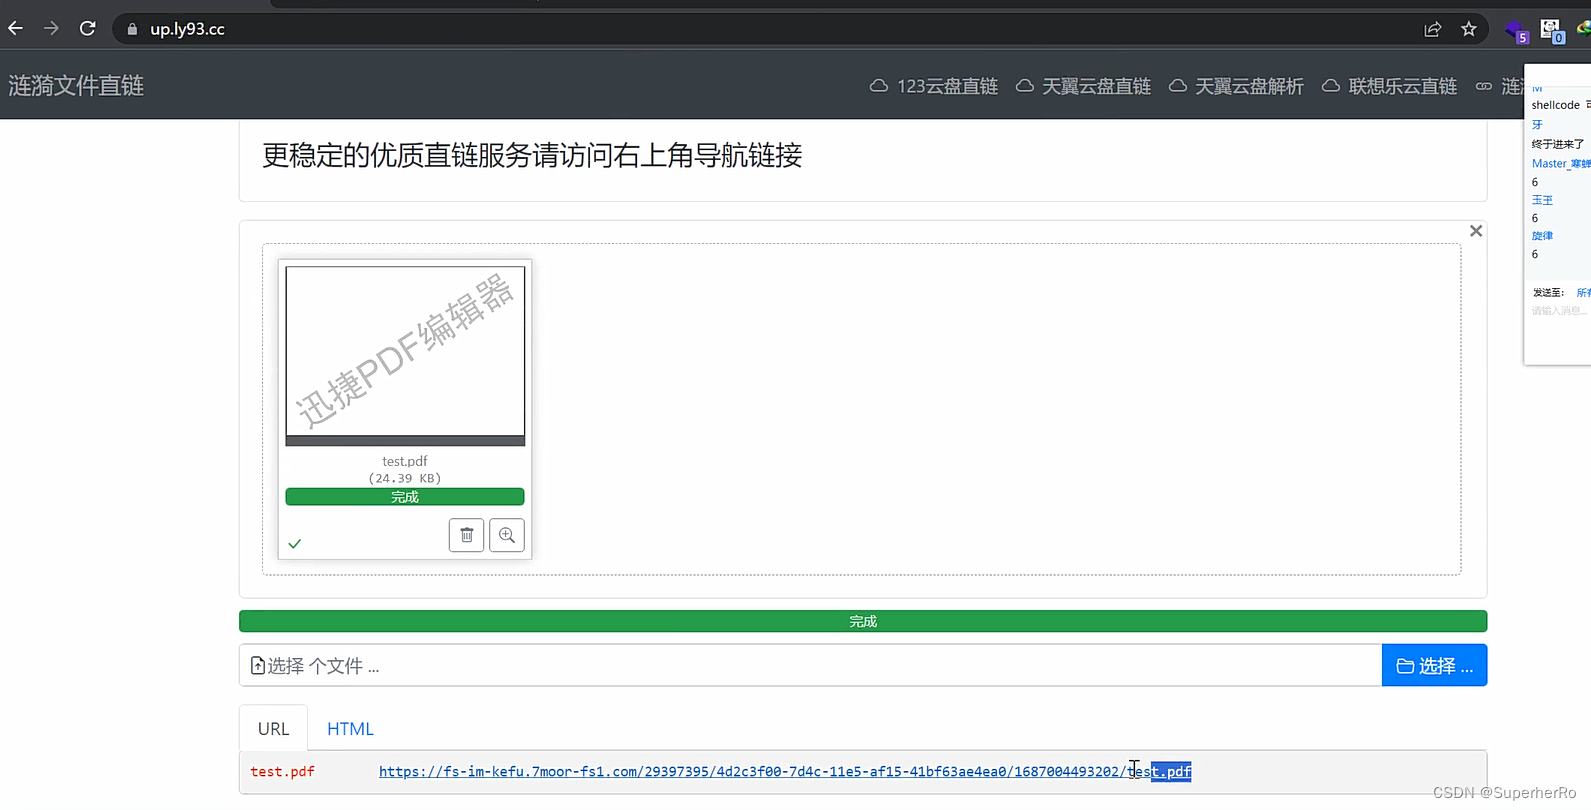1591x810 pixels.
Task: Click the test.pdf filename caption under thumbnail
Action: [x=405, y=461]
